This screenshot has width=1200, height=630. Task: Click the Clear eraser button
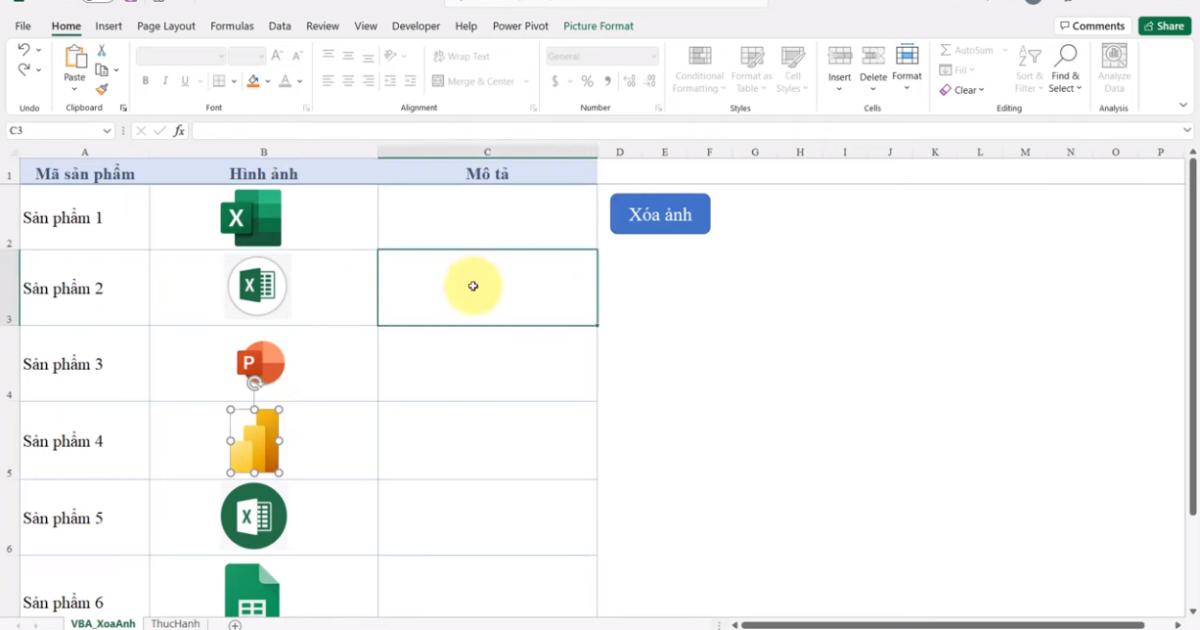coord(961,90)
